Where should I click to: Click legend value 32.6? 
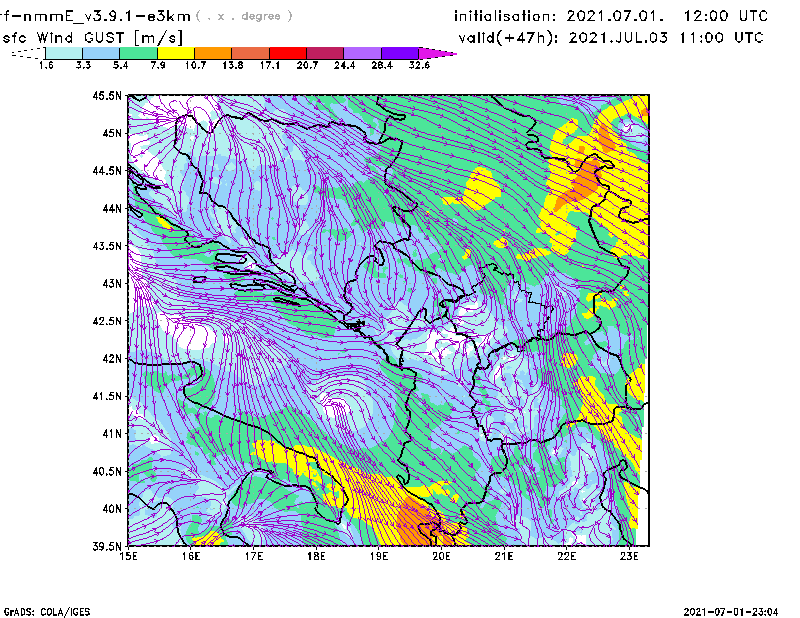pos(419,65)
